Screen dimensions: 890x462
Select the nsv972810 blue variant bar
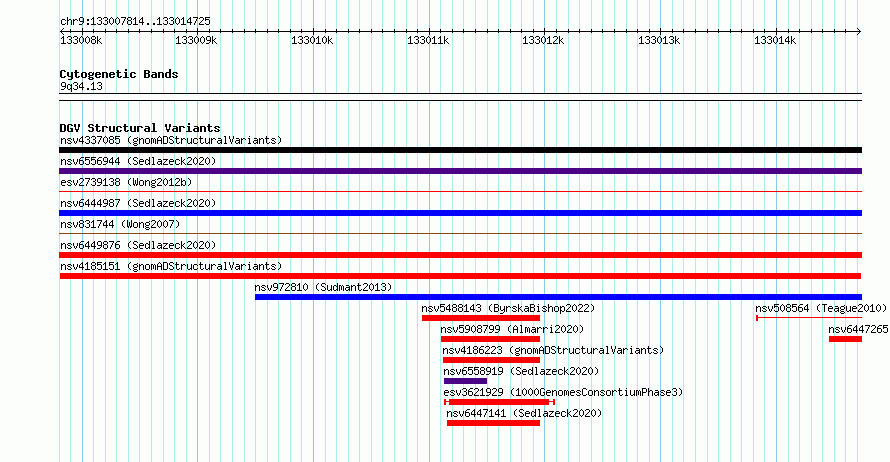[559, 297]
